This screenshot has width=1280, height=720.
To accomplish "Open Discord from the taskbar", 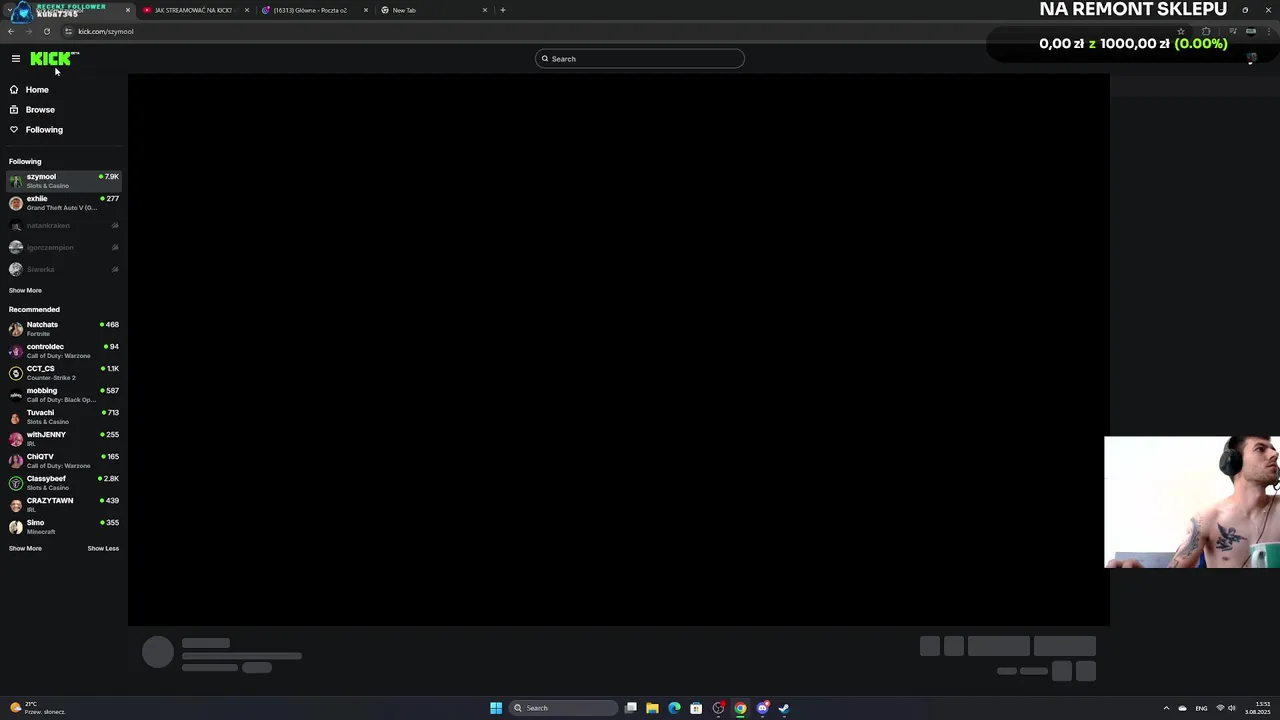I will (762, 708).
